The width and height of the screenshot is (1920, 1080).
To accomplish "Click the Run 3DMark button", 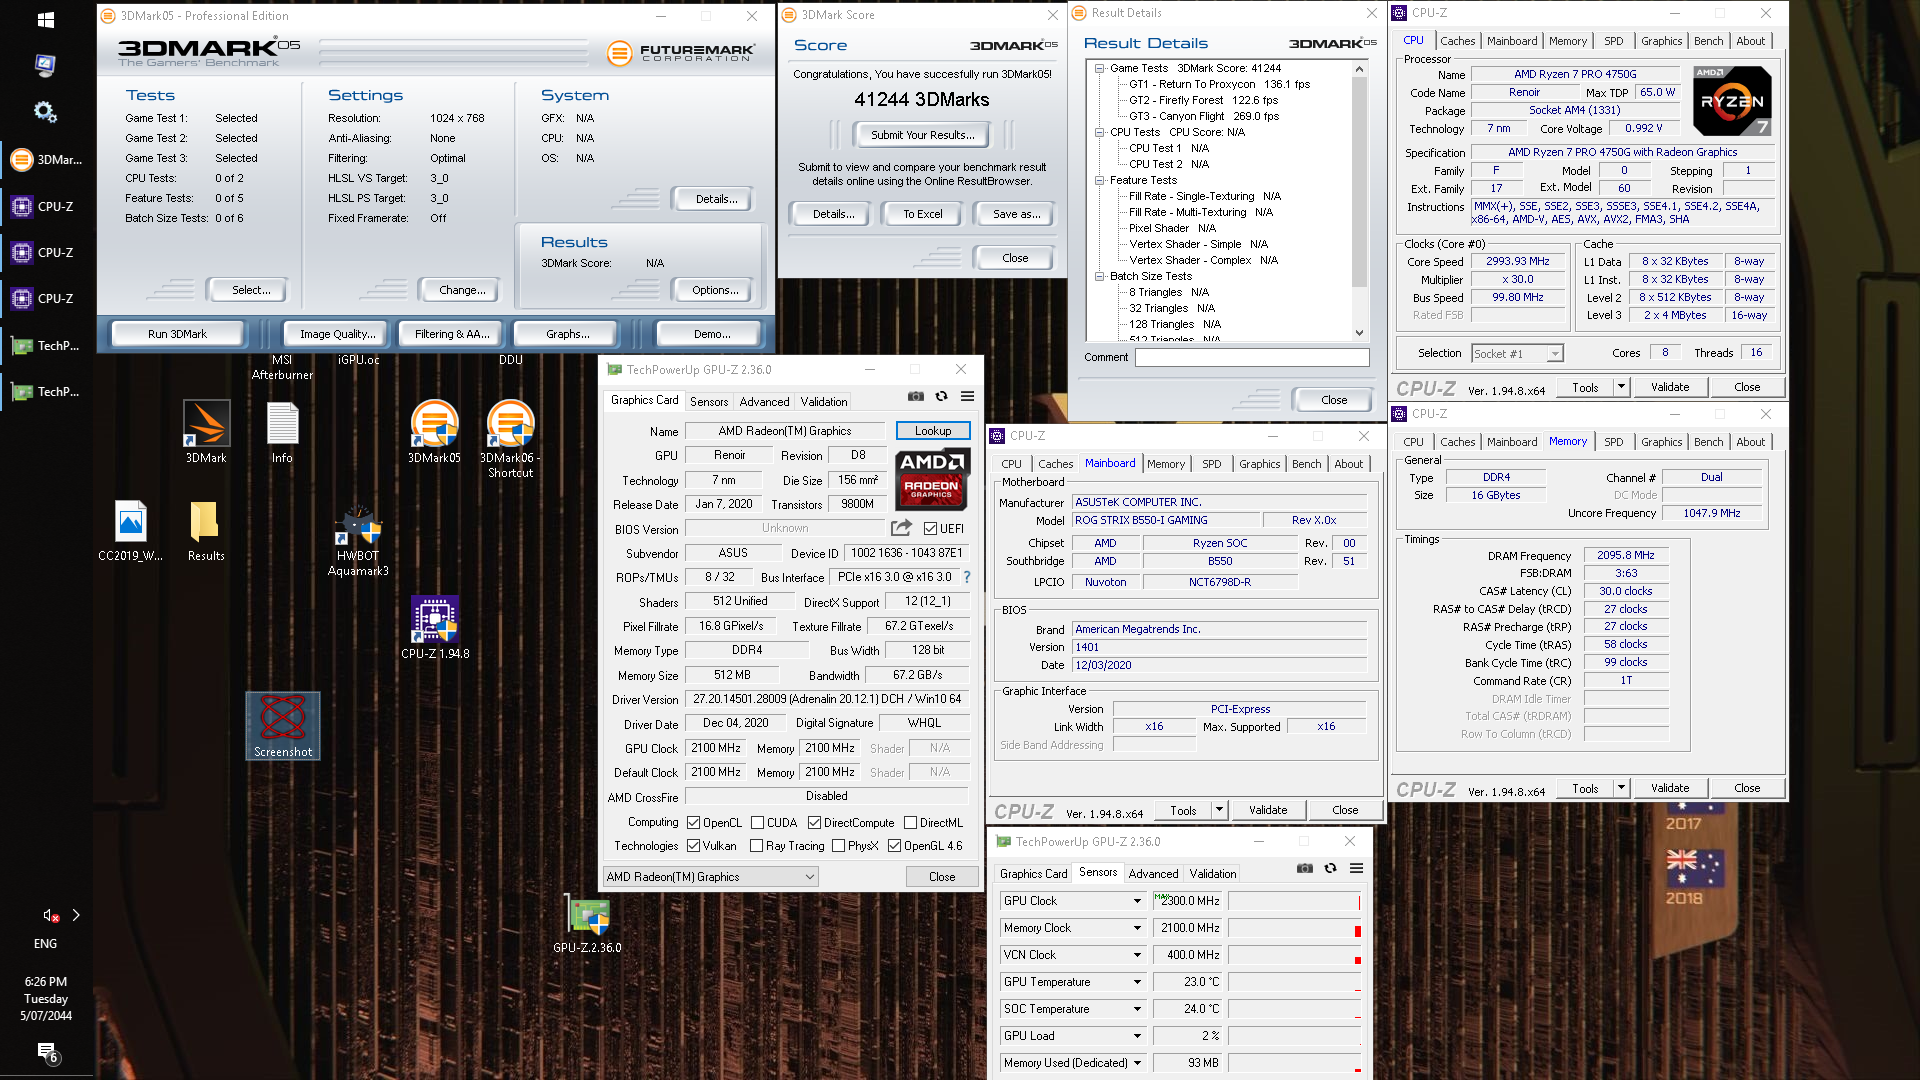I will click(x=177, y=334).
